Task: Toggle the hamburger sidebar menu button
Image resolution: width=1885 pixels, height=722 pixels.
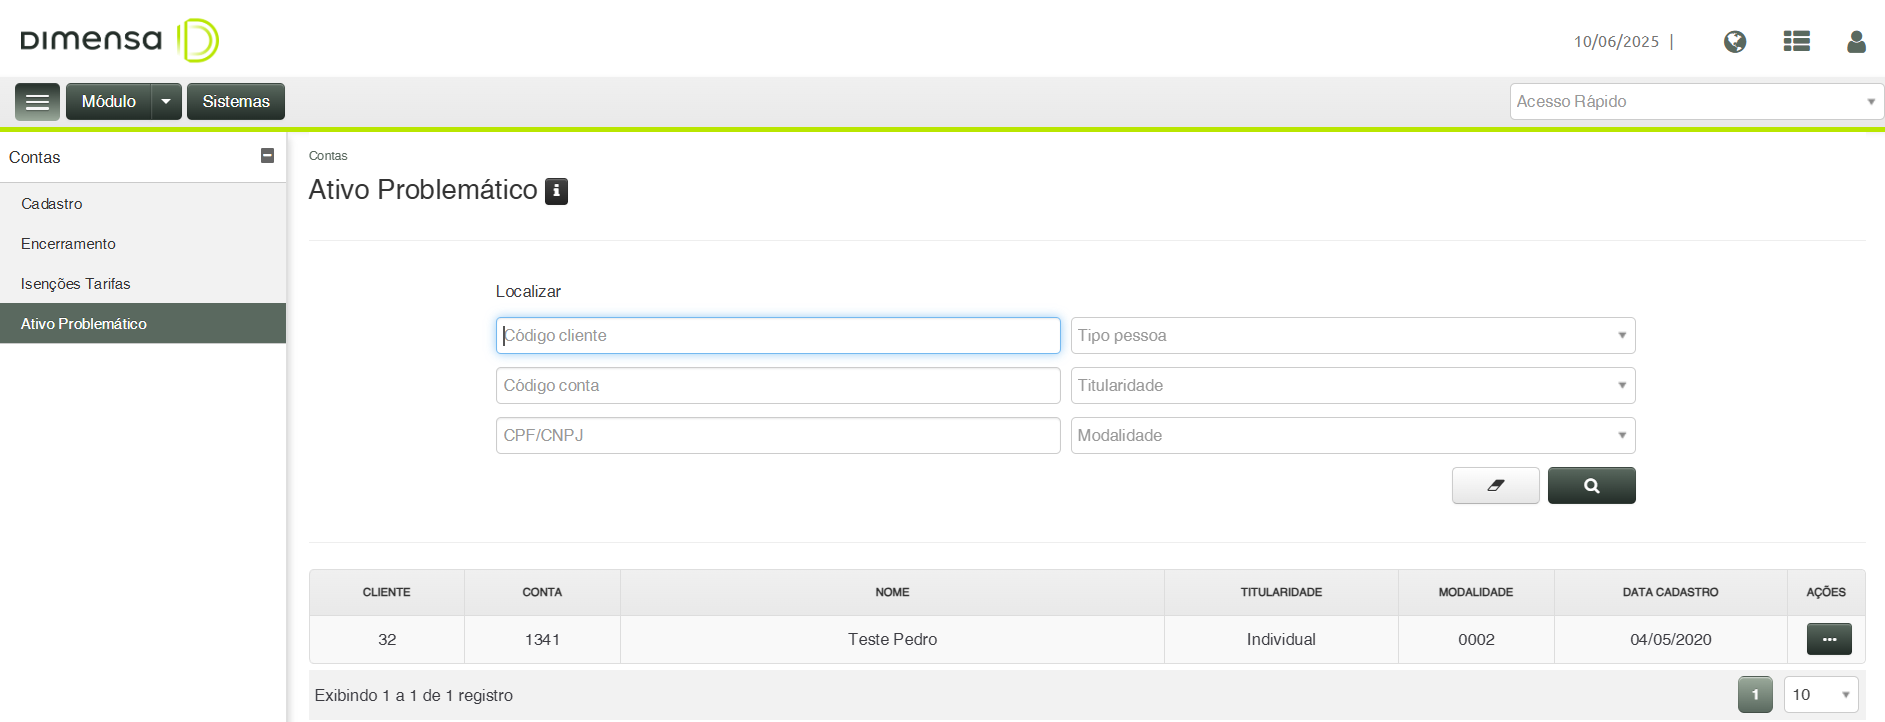Action: point(37,102)
